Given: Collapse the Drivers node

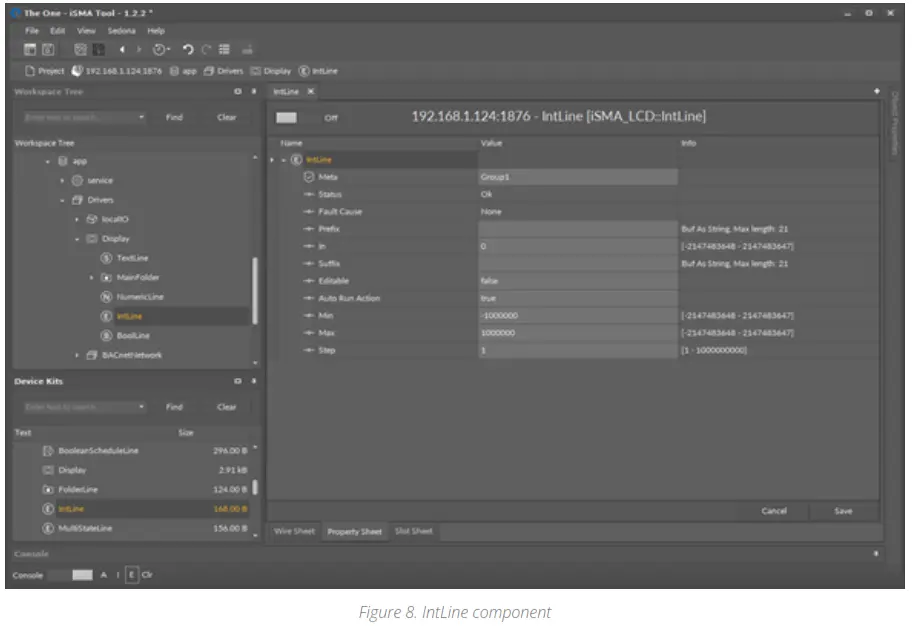Looking at the screenshot, I should [62, 200].
